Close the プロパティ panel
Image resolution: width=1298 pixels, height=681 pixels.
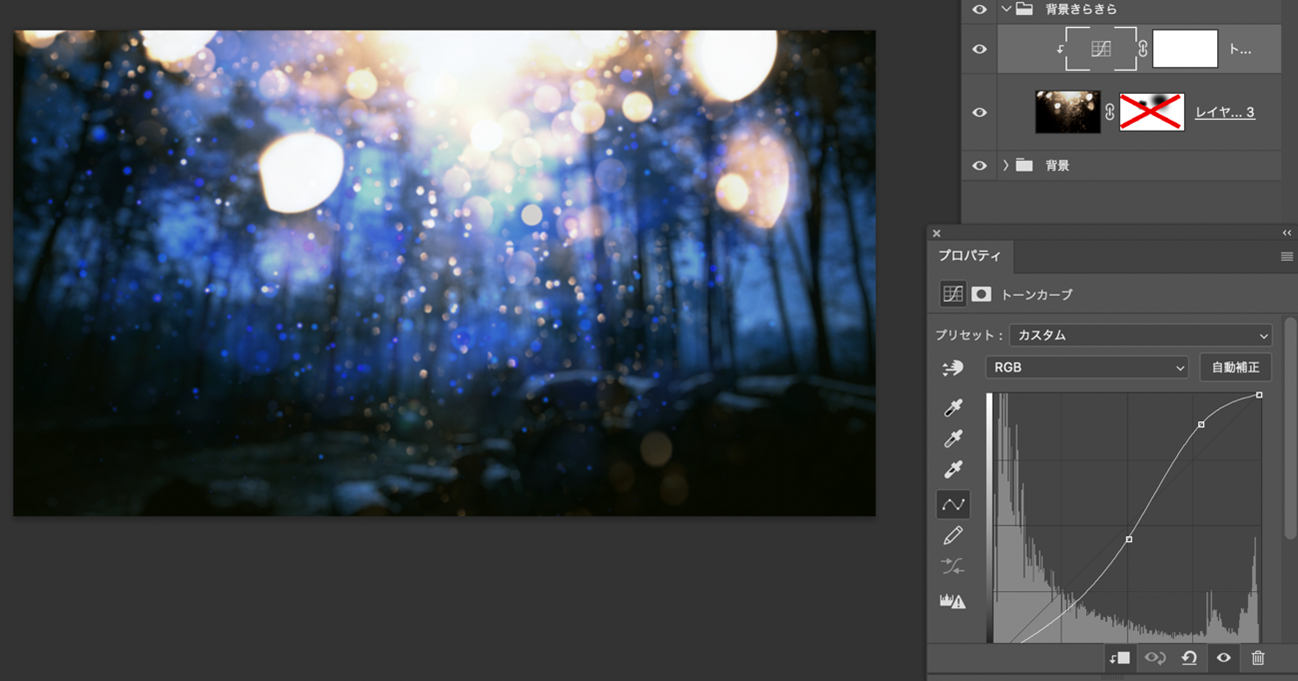(x=937, y=233)
